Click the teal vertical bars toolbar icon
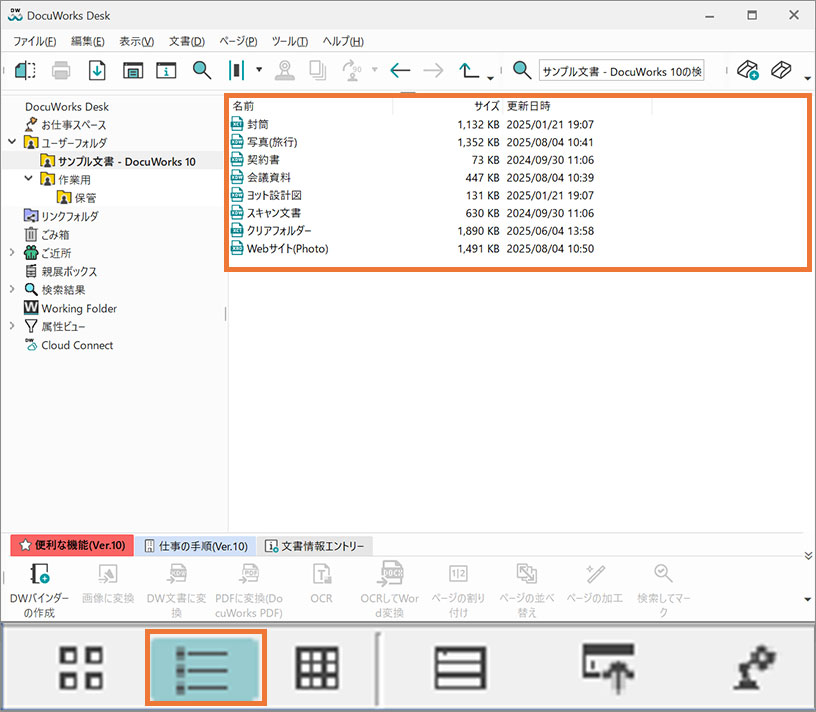 pos(236,70)
